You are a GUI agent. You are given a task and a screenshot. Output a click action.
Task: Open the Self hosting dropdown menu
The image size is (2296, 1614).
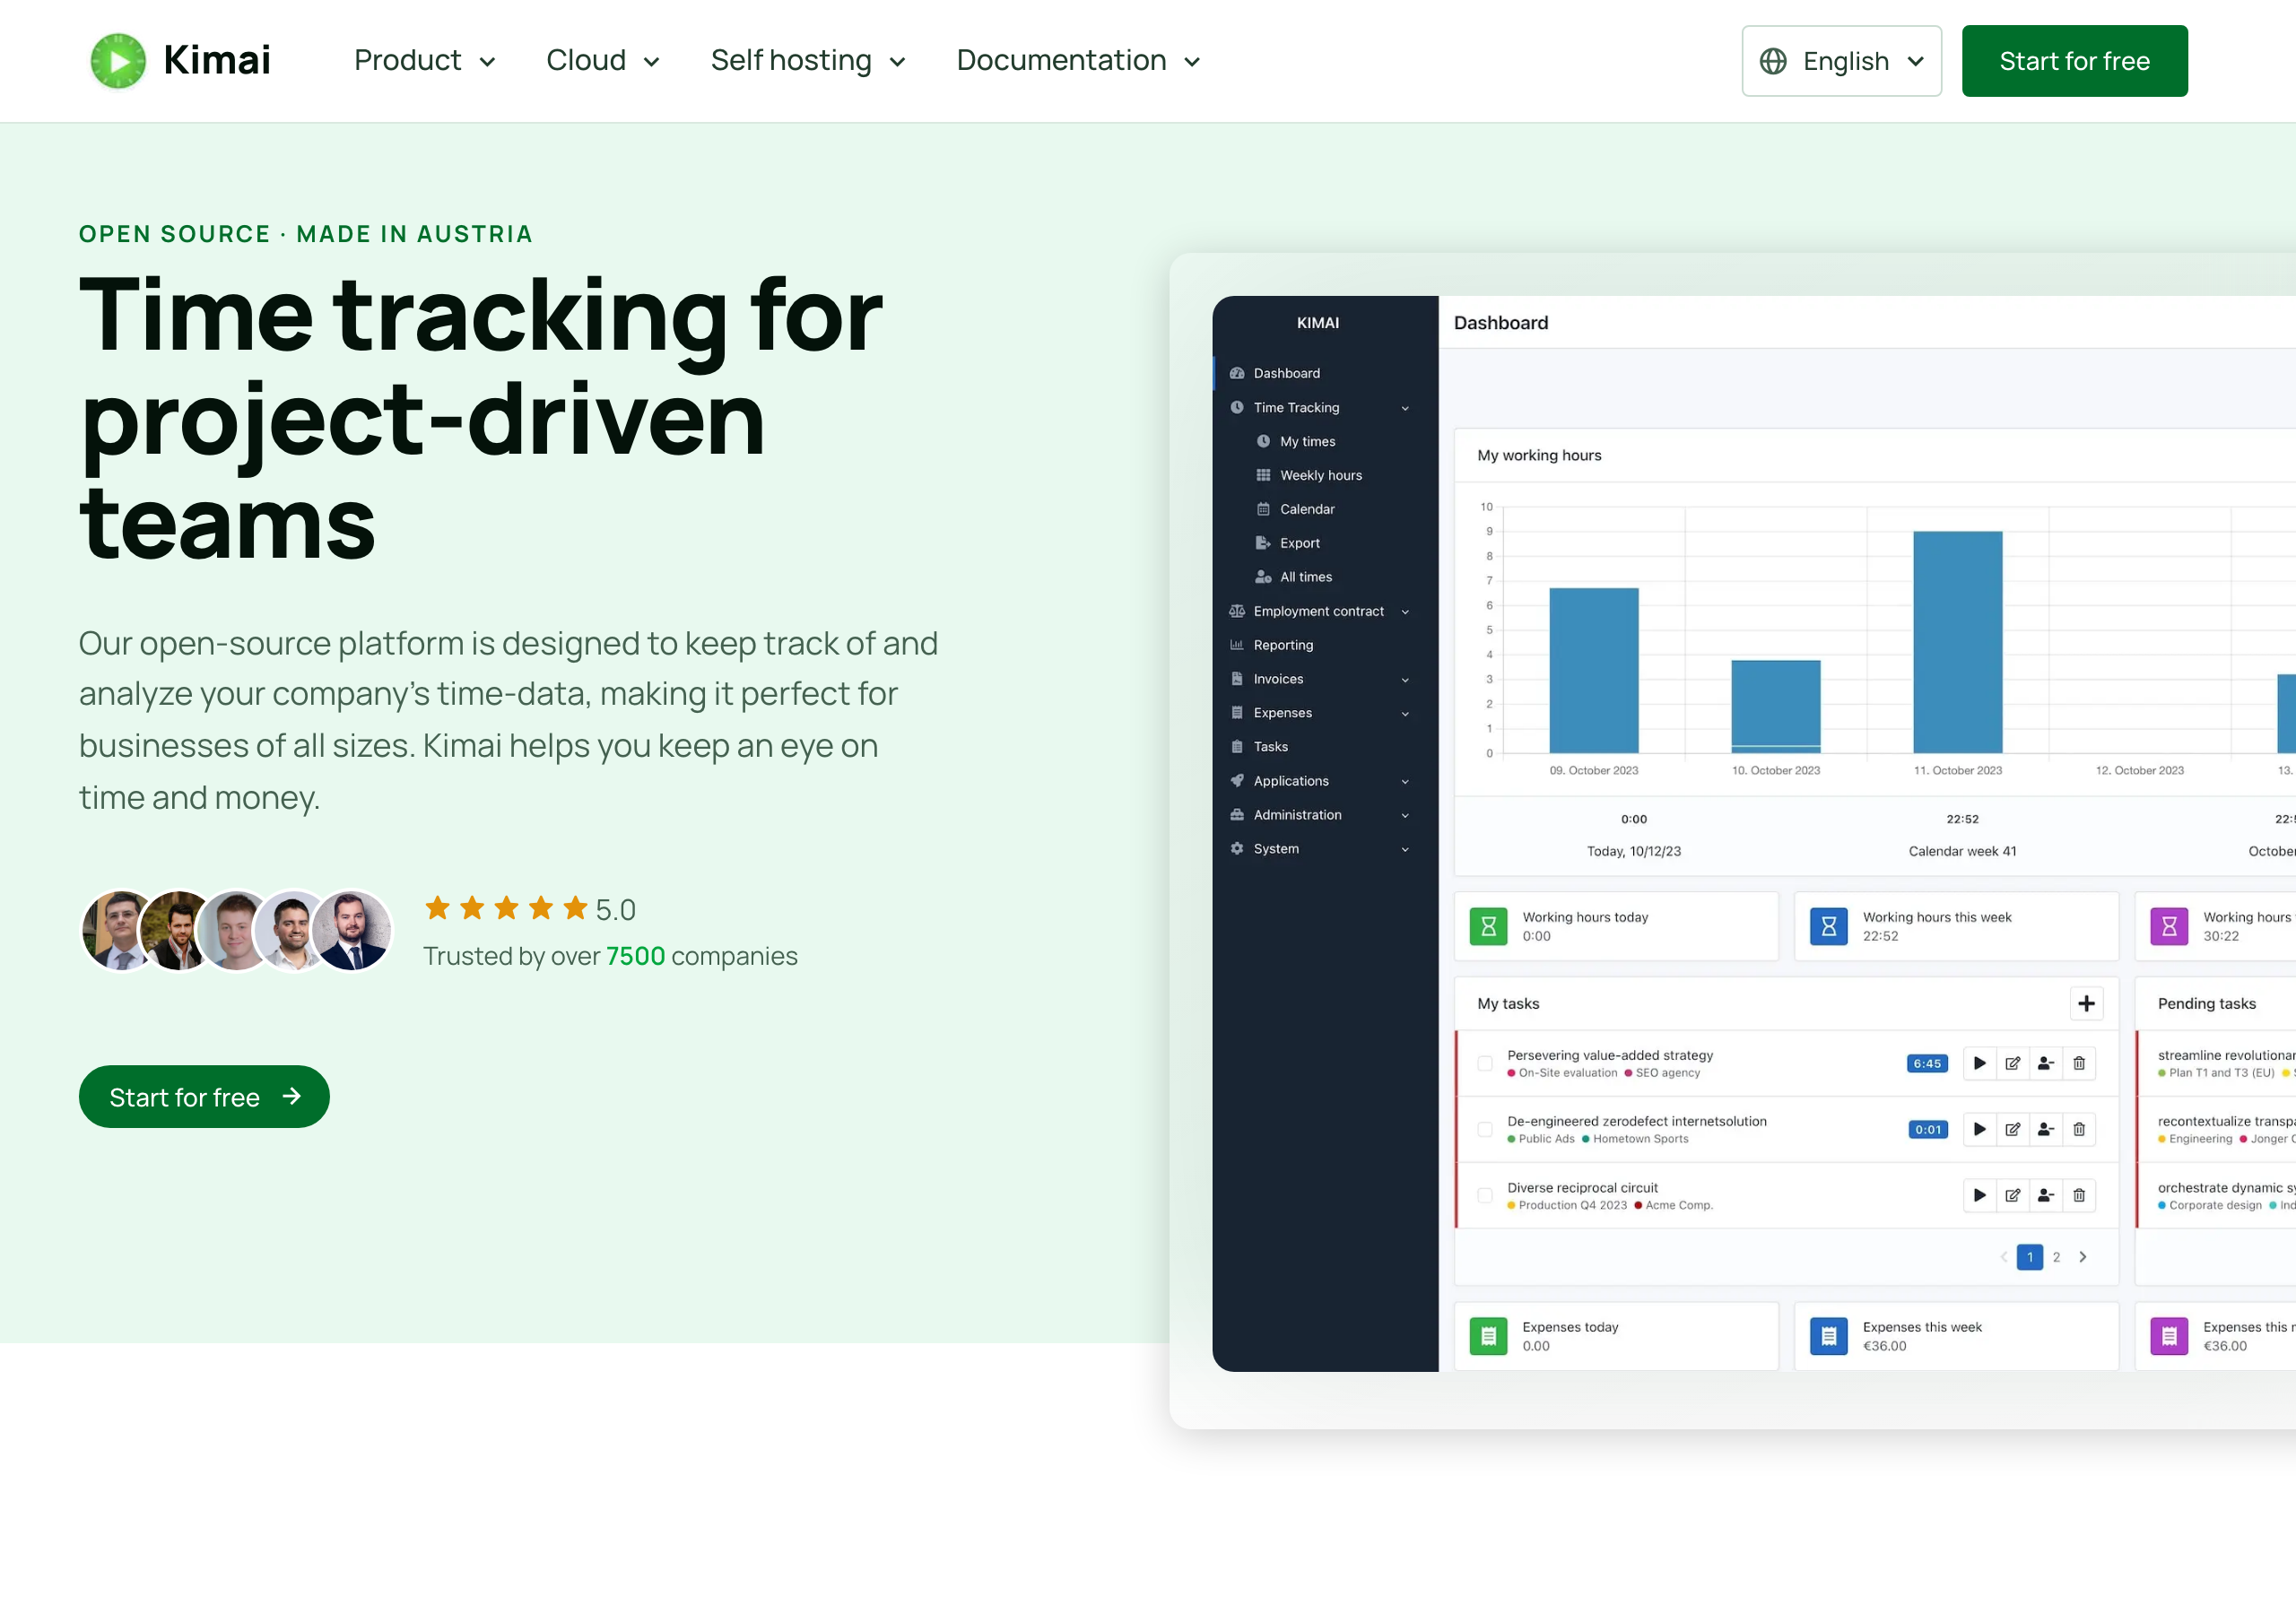808,61
